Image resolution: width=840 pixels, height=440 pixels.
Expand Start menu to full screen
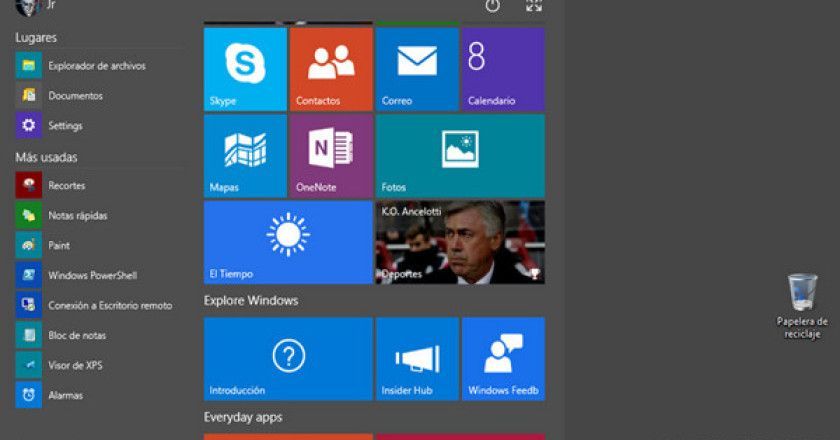(x=534, y=5)
